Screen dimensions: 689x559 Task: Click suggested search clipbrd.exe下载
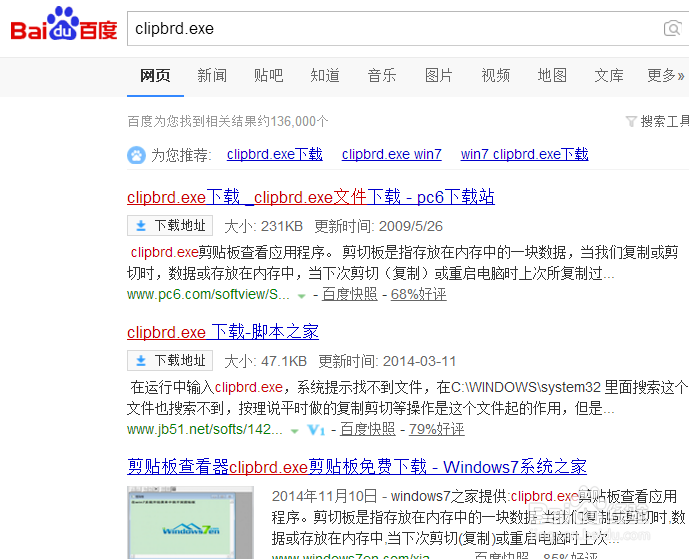coord(275,154)
